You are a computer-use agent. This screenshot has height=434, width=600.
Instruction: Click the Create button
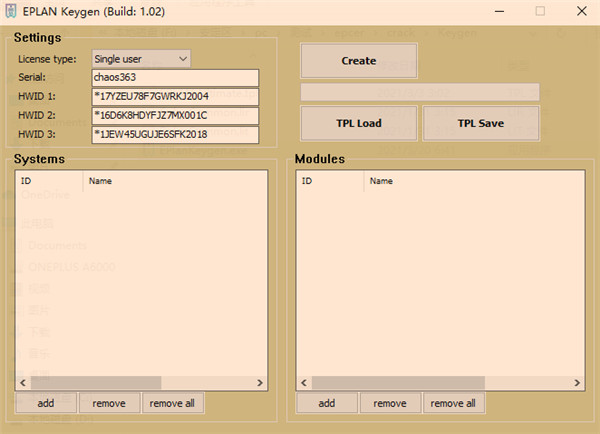click(359, 61)
